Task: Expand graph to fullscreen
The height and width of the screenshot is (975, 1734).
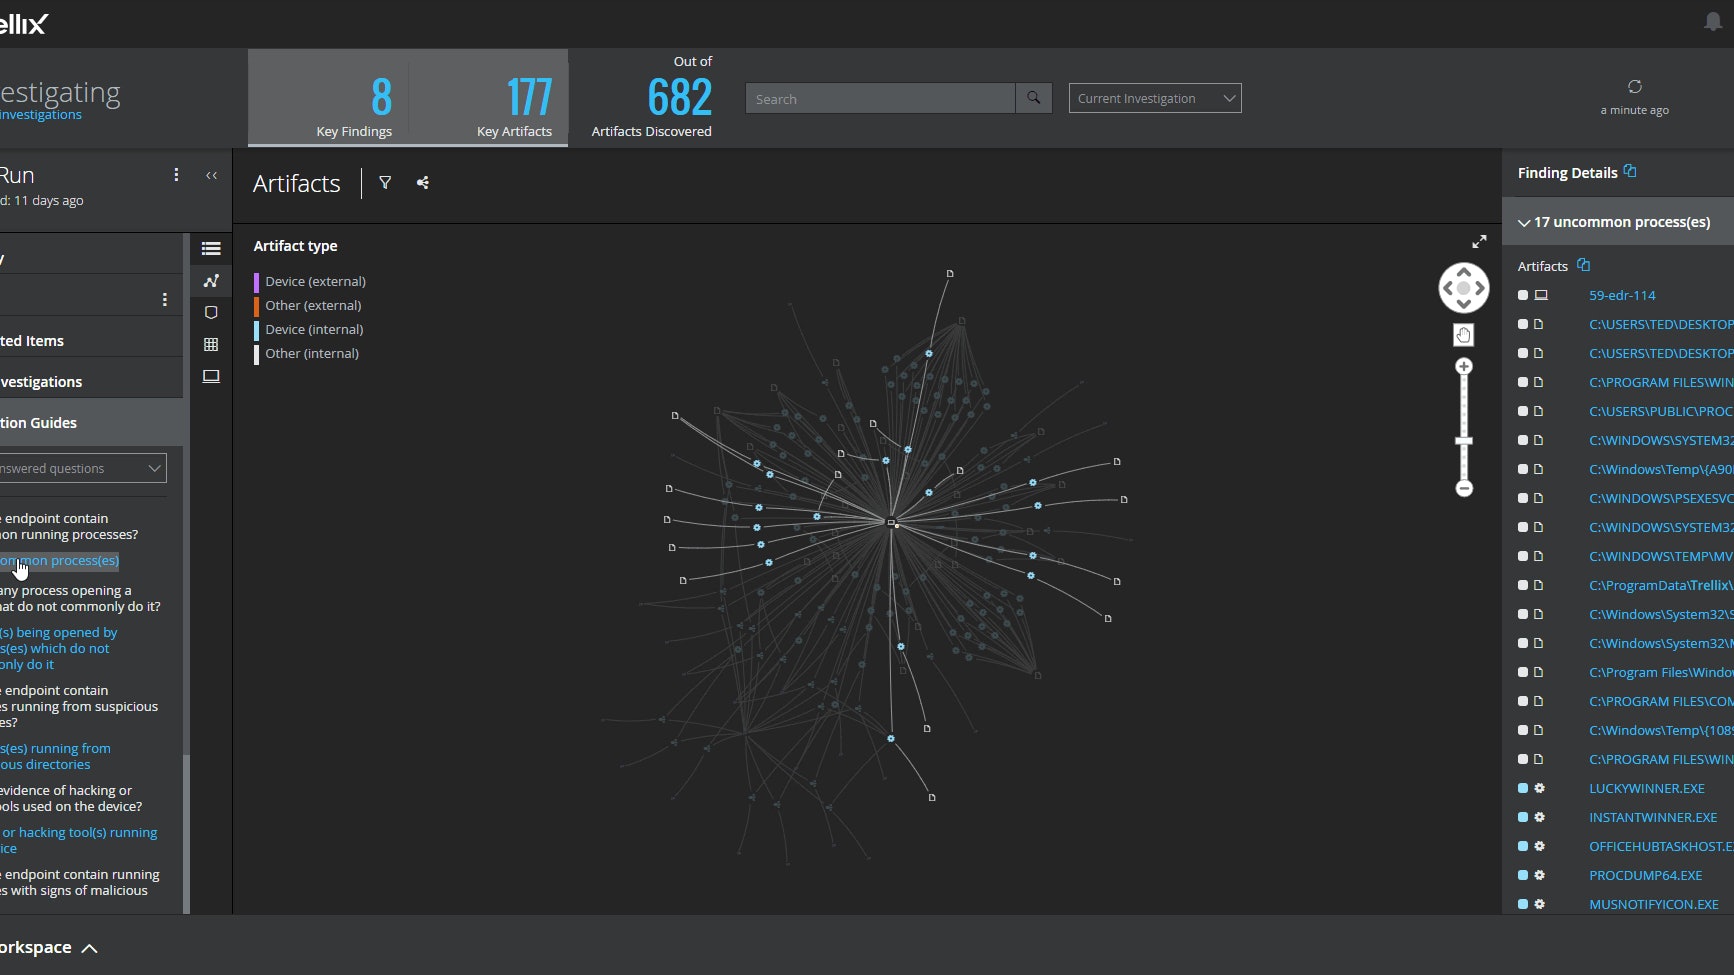Action: click(1479, 242)
